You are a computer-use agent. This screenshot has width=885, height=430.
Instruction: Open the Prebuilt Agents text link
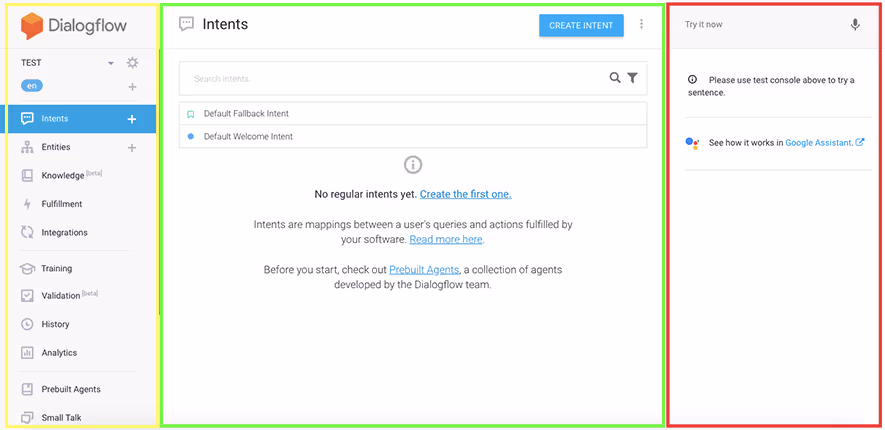click(x=424, y=270)
